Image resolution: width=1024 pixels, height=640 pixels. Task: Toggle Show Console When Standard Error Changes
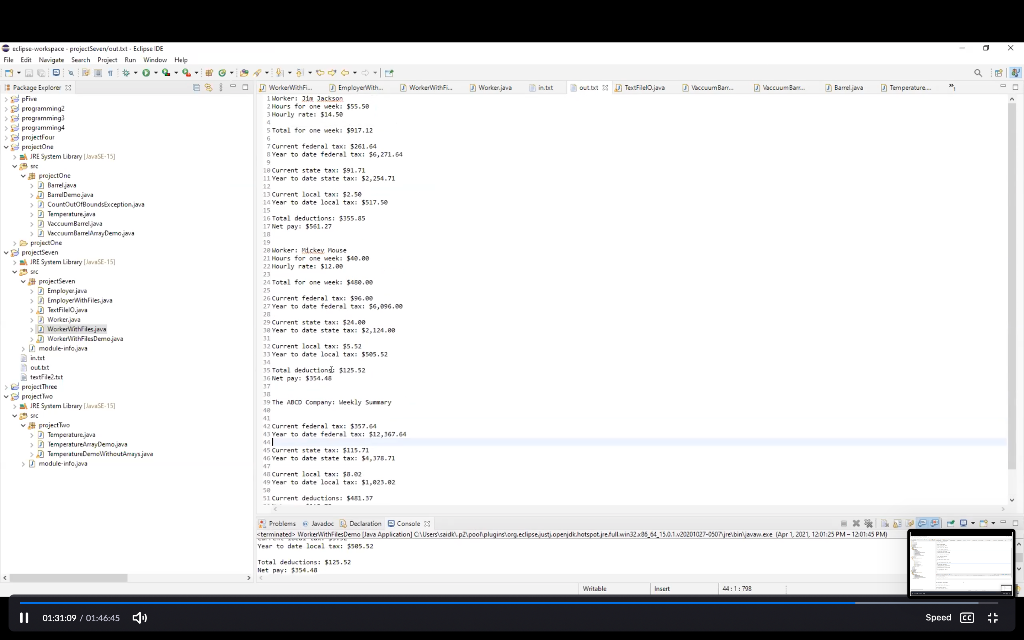point(935,523)
